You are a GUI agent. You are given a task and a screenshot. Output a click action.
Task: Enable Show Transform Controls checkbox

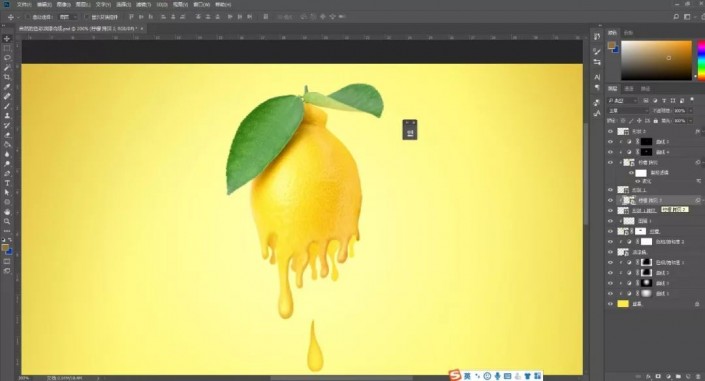(x=87, y=17)
